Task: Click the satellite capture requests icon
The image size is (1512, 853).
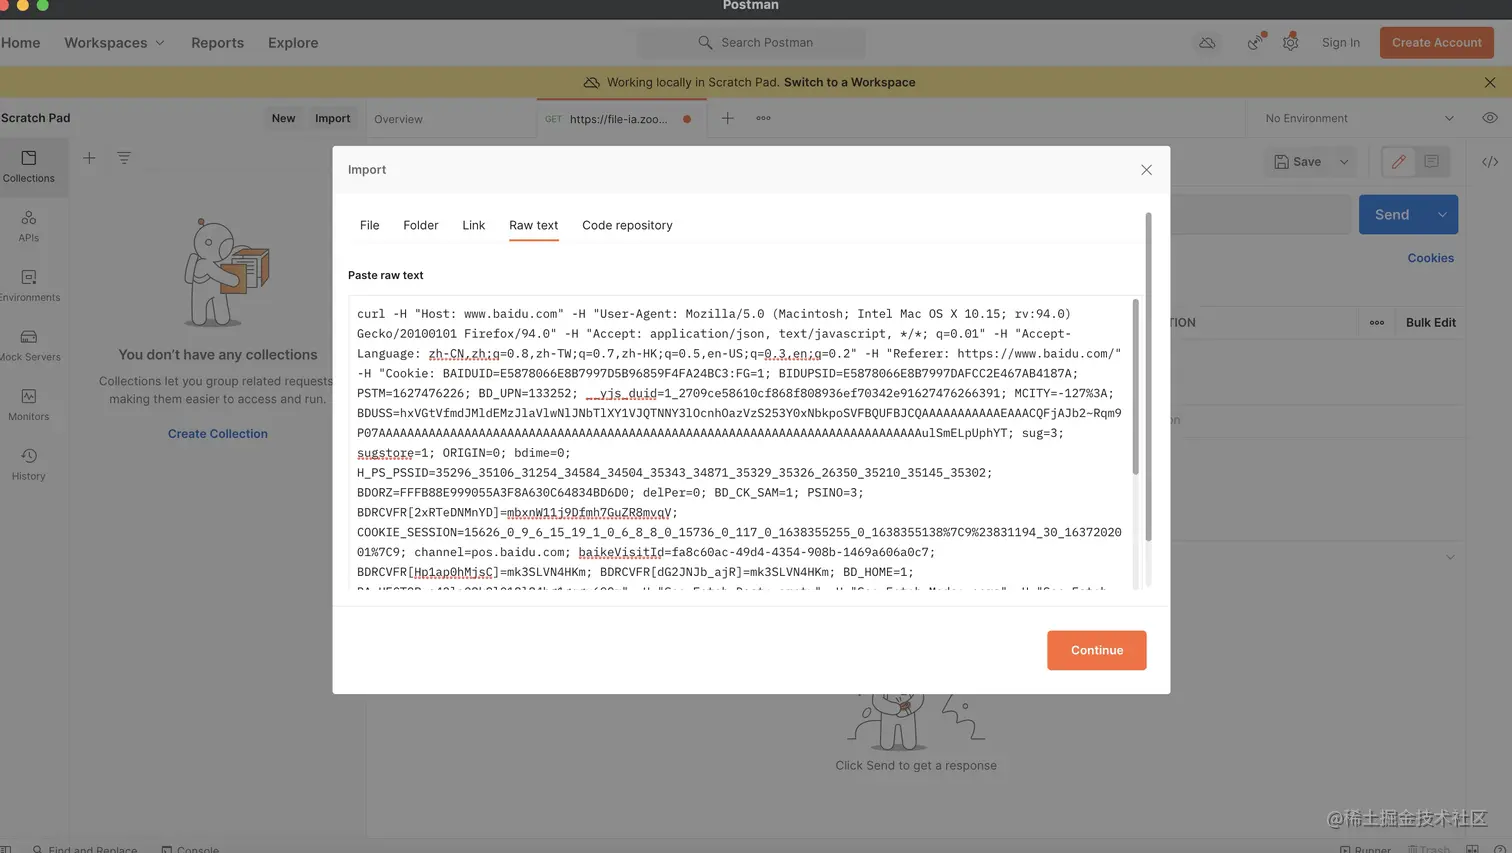Action: (x=1255, y=43)
